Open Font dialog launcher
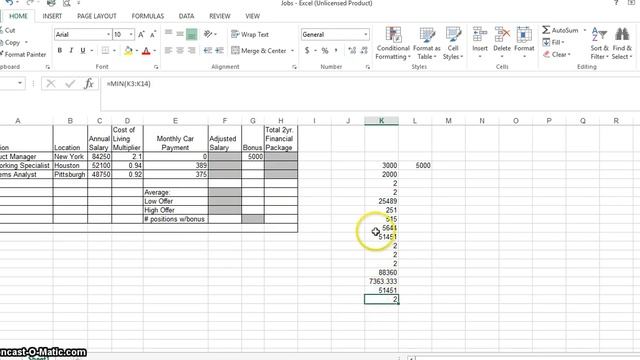Screen dimensions: 640x360 (156, 67)
